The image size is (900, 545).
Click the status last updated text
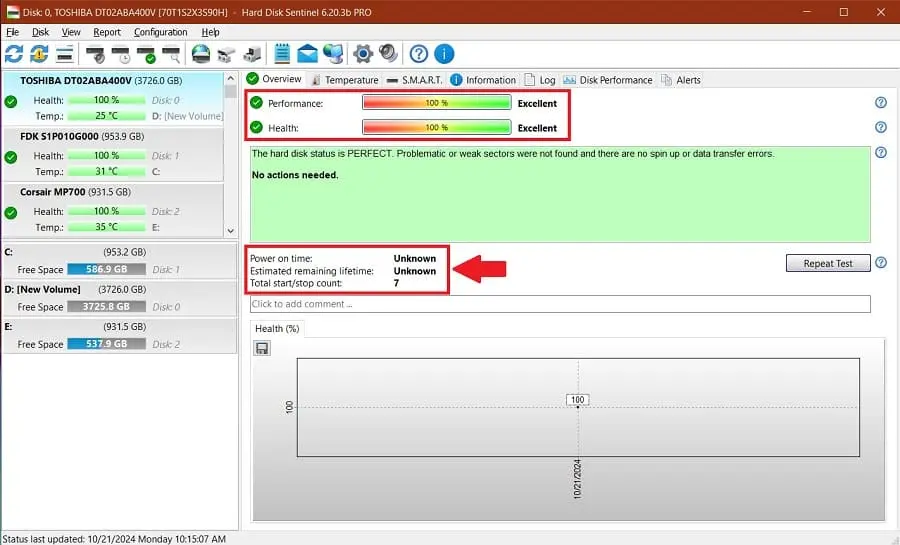pyautogui.click(x=114, y=539)
